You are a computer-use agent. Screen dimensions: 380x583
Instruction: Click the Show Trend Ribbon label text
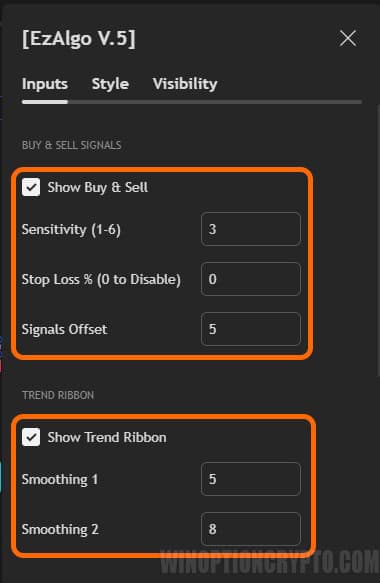coord(107,437)
